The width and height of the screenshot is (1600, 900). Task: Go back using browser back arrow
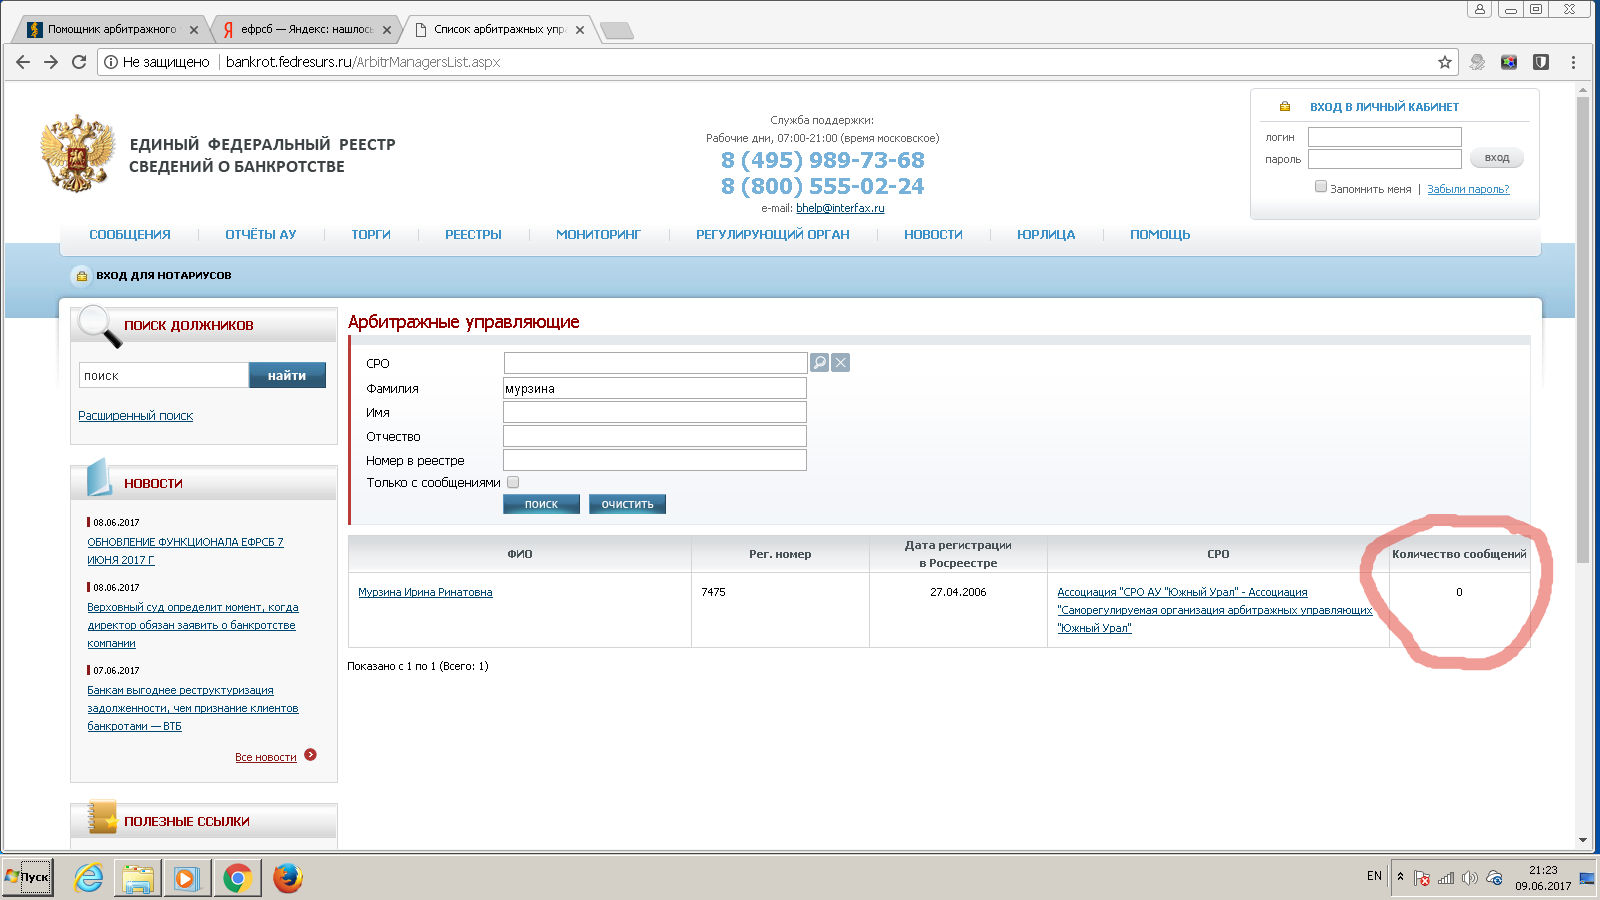click(23, 62)
